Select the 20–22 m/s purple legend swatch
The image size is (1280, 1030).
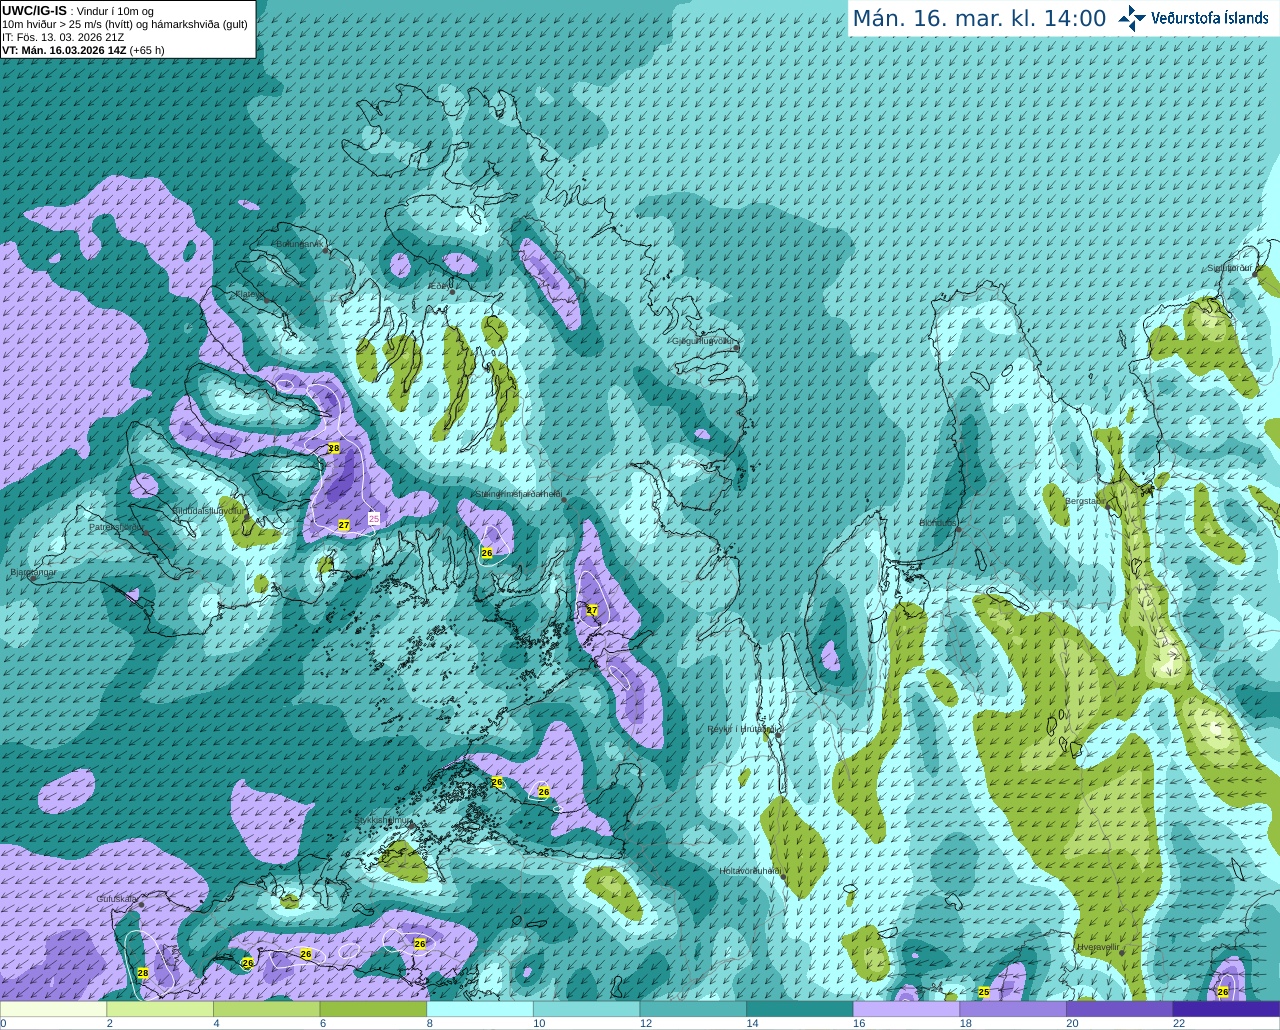1119,1009
